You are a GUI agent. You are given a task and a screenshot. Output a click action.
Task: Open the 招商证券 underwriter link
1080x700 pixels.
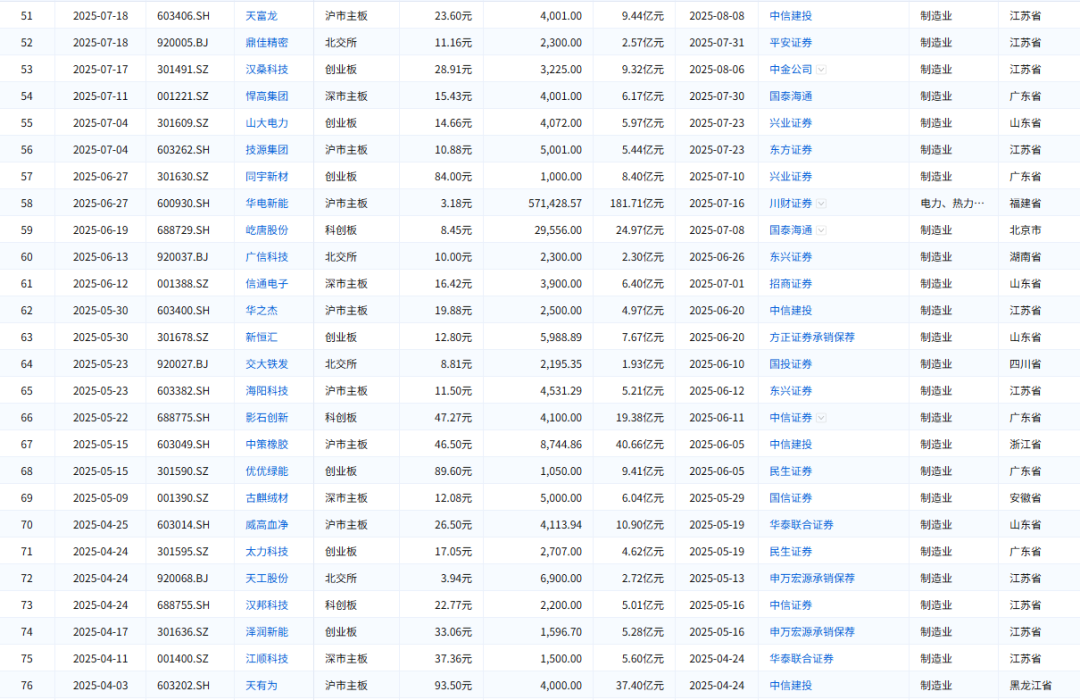[x=790, y=284]
